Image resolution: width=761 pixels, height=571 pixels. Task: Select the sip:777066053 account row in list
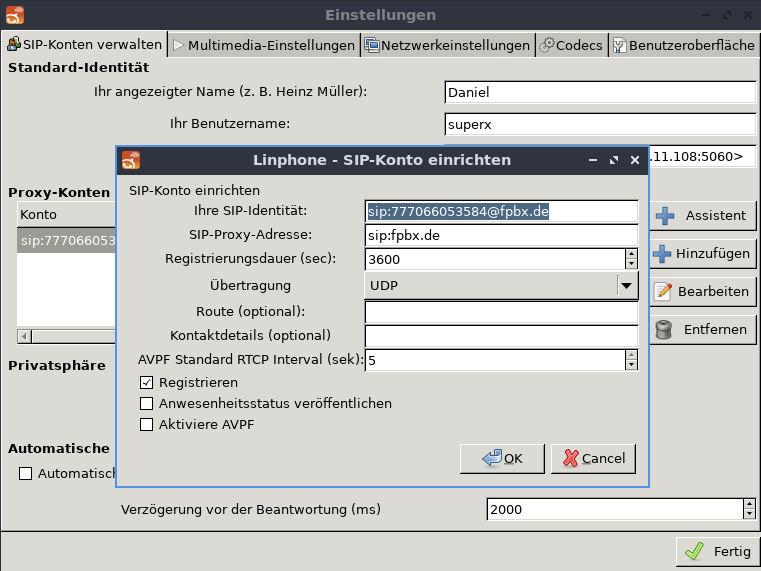click(67, 241)
